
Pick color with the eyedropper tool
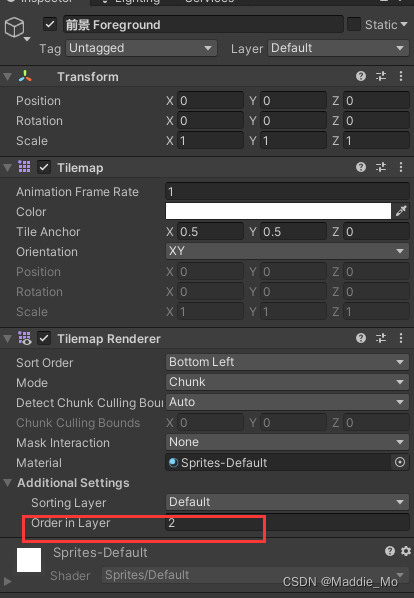coord(401,211)
